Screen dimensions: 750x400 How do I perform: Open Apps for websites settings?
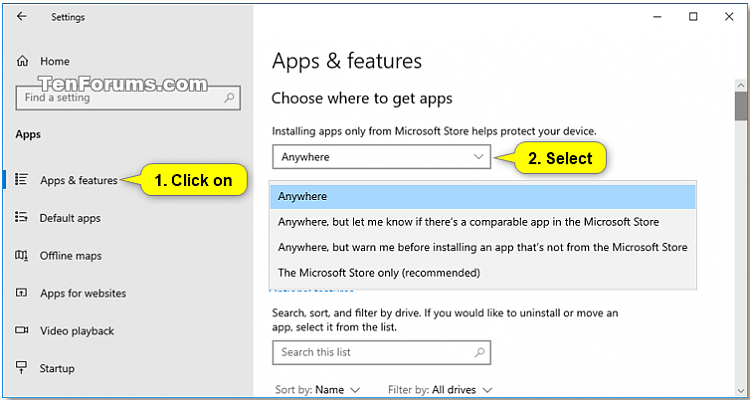[x=83, y=293]
